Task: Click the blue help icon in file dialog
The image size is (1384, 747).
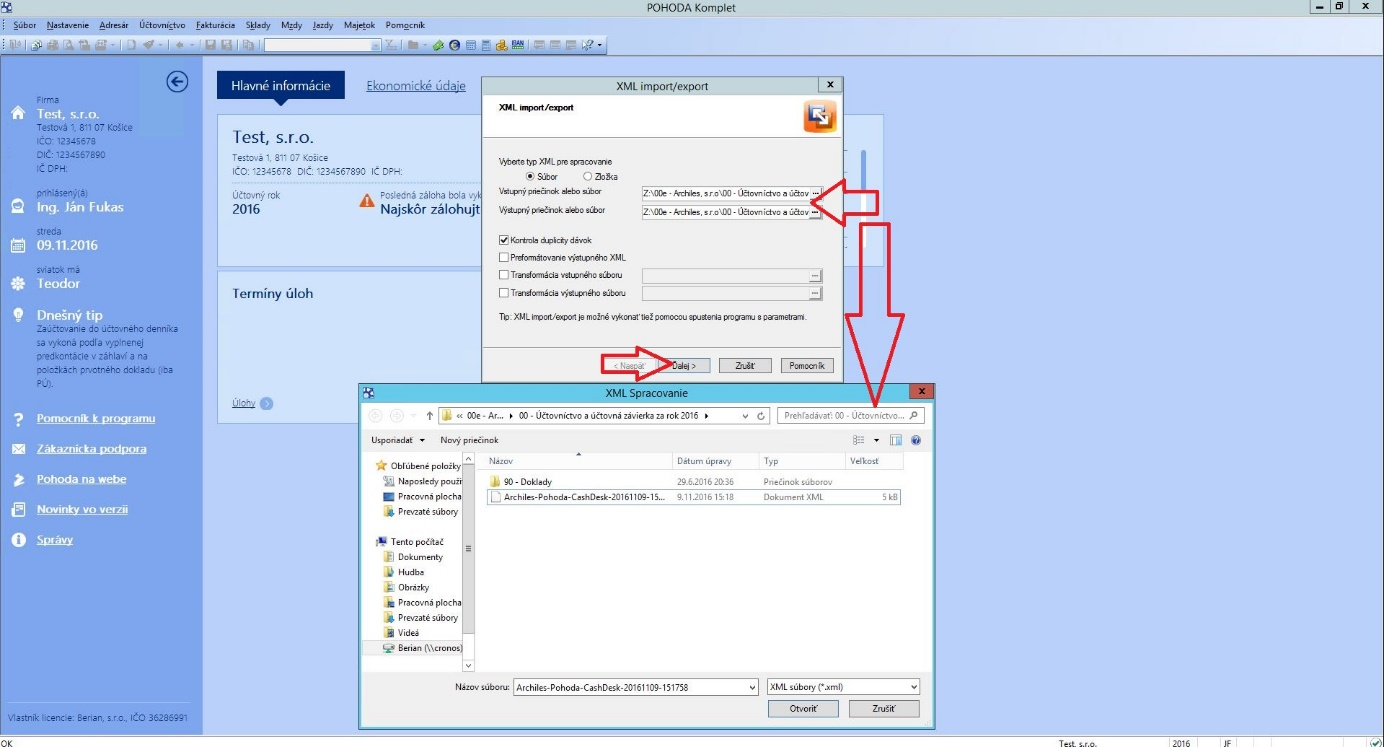Action: pos(916,440)
